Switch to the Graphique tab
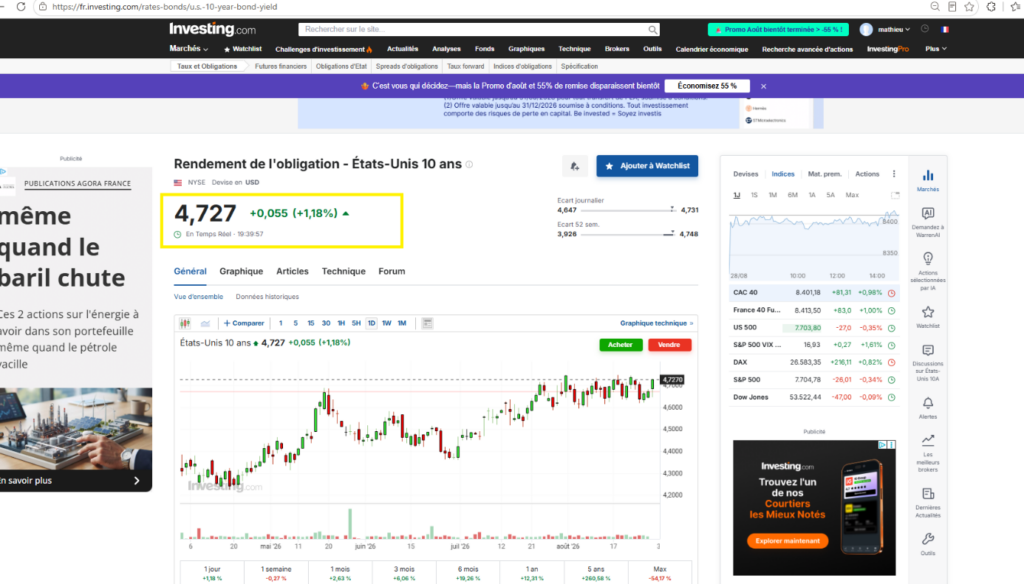 (x=241, y=271)
